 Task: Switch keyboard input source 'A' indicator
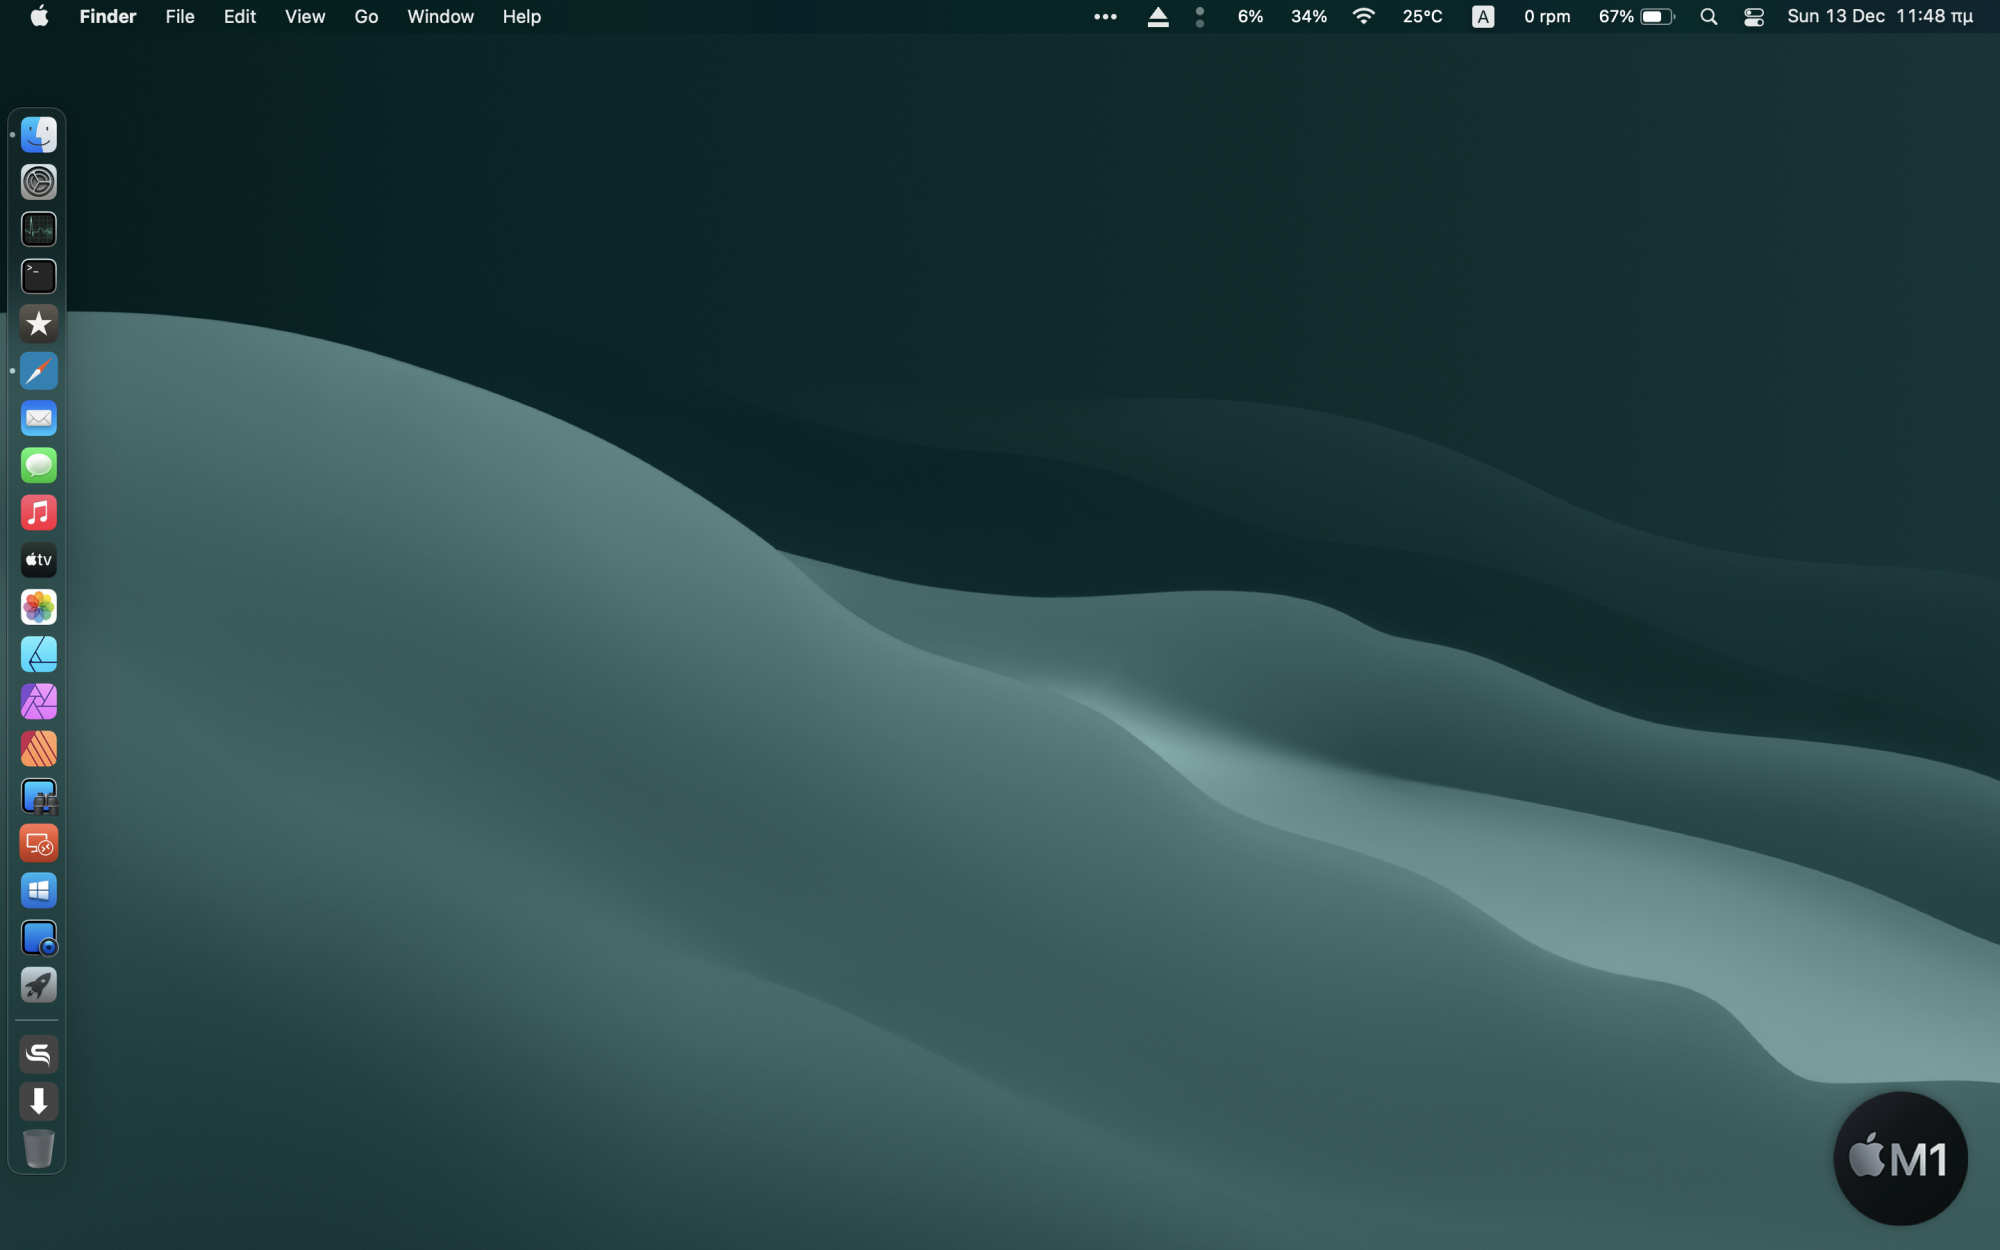pyautogui.click(x=1483, y=17)
